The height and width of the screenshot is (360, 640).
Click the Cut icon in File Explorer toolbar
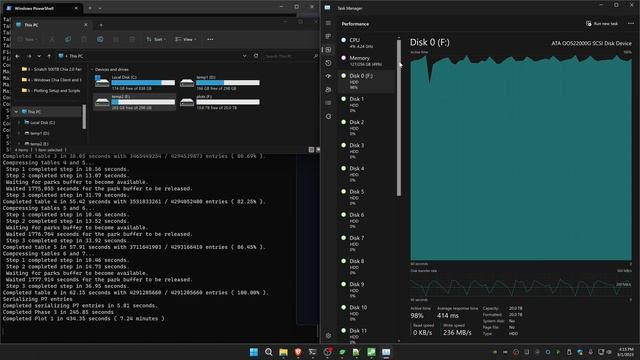52,39
